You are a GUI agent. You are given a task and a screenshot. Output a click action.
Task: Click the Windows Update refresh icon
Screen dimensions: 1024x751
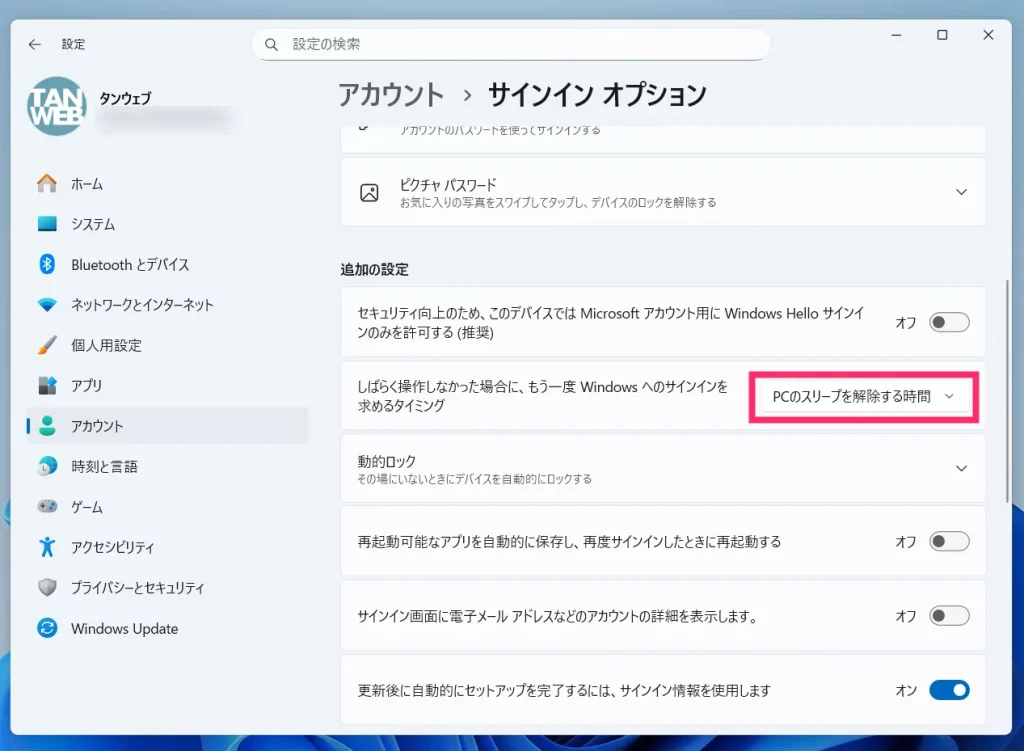click(47, 628)
